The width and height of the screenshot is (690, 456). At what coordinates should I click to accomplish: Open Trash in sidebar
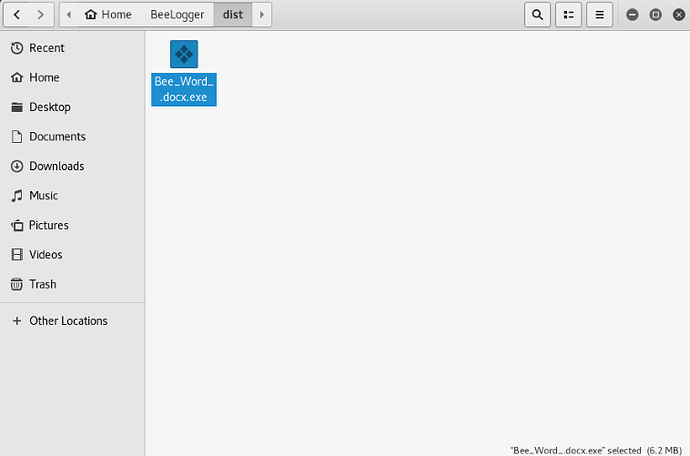(42, 284)
